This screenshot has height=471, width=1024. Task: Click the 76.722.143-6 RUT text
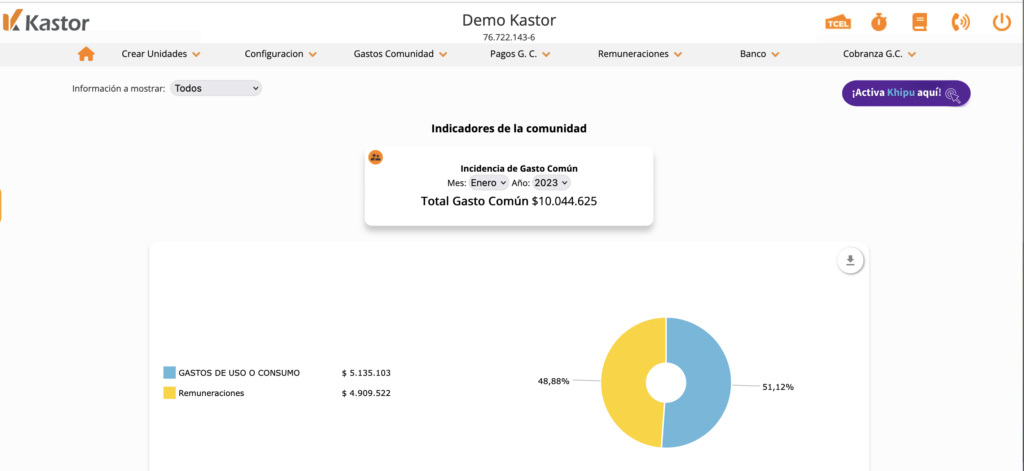[509, 37]
